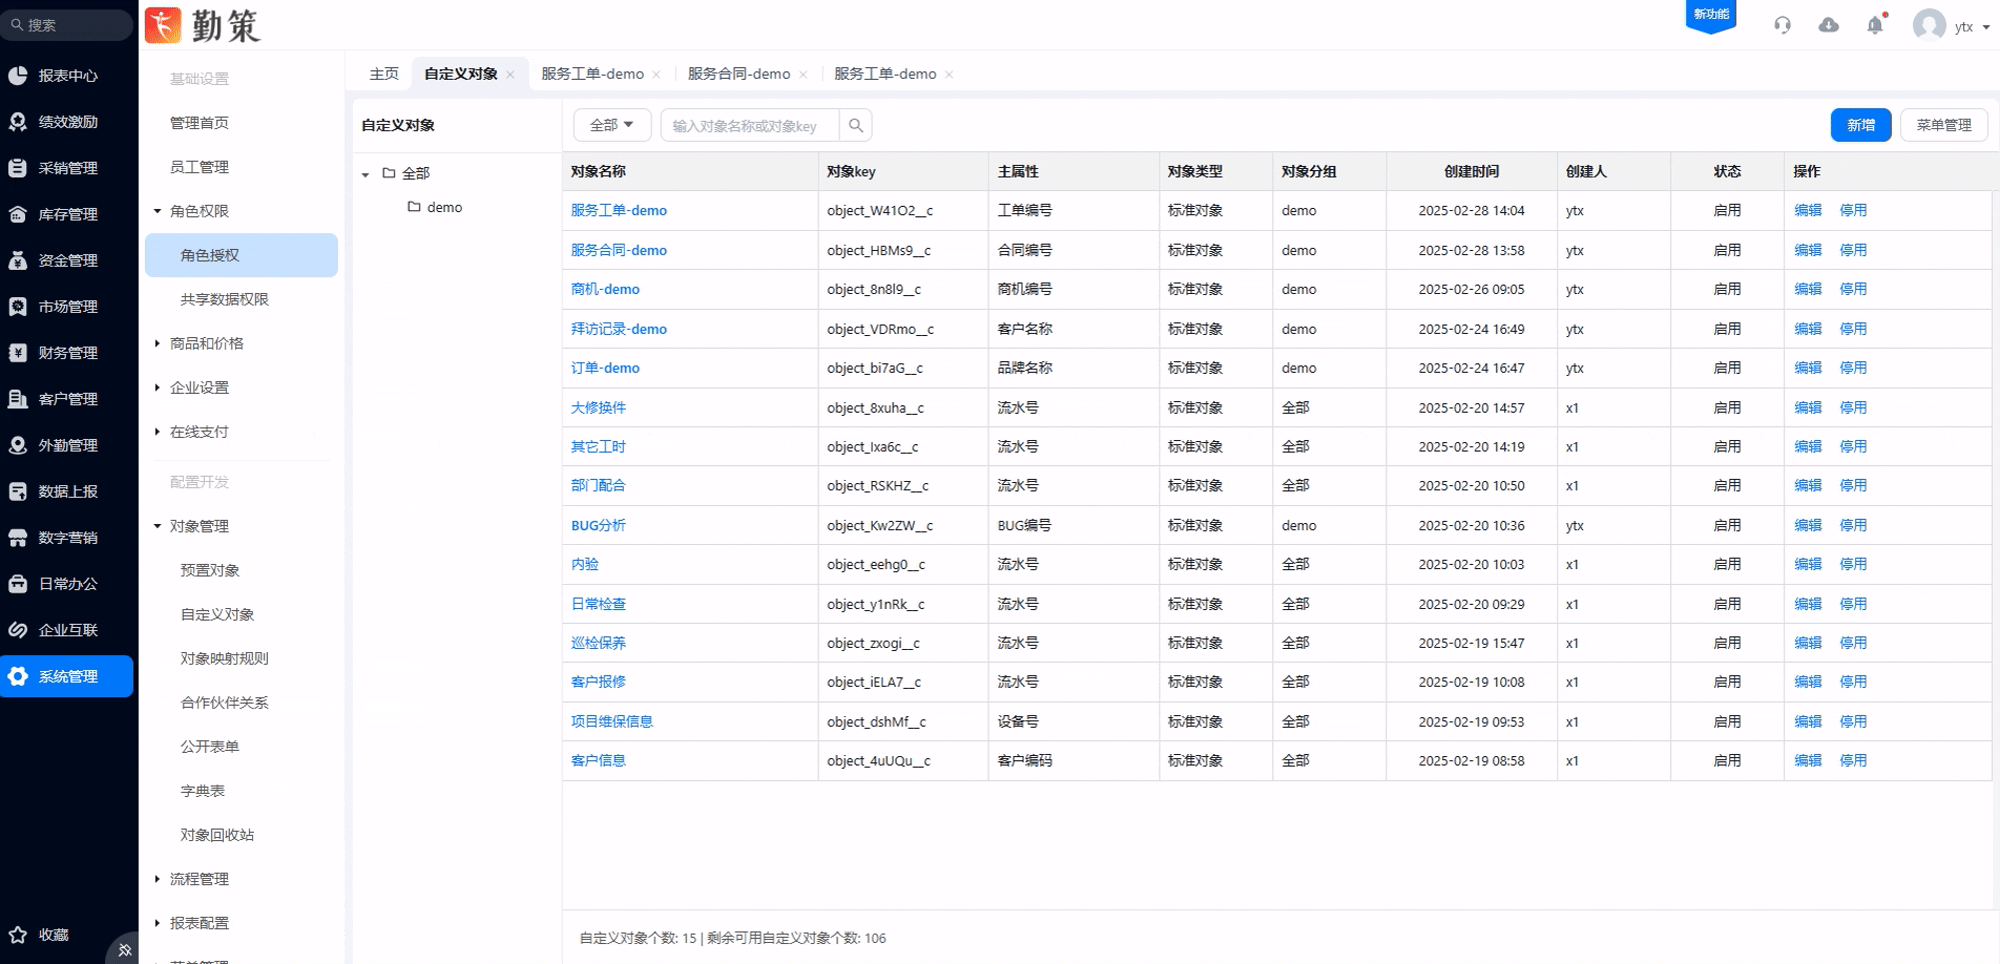Click the 勤策 logo icon
2000x964 pixels.
pyautogui.click(x=163, y=25)
